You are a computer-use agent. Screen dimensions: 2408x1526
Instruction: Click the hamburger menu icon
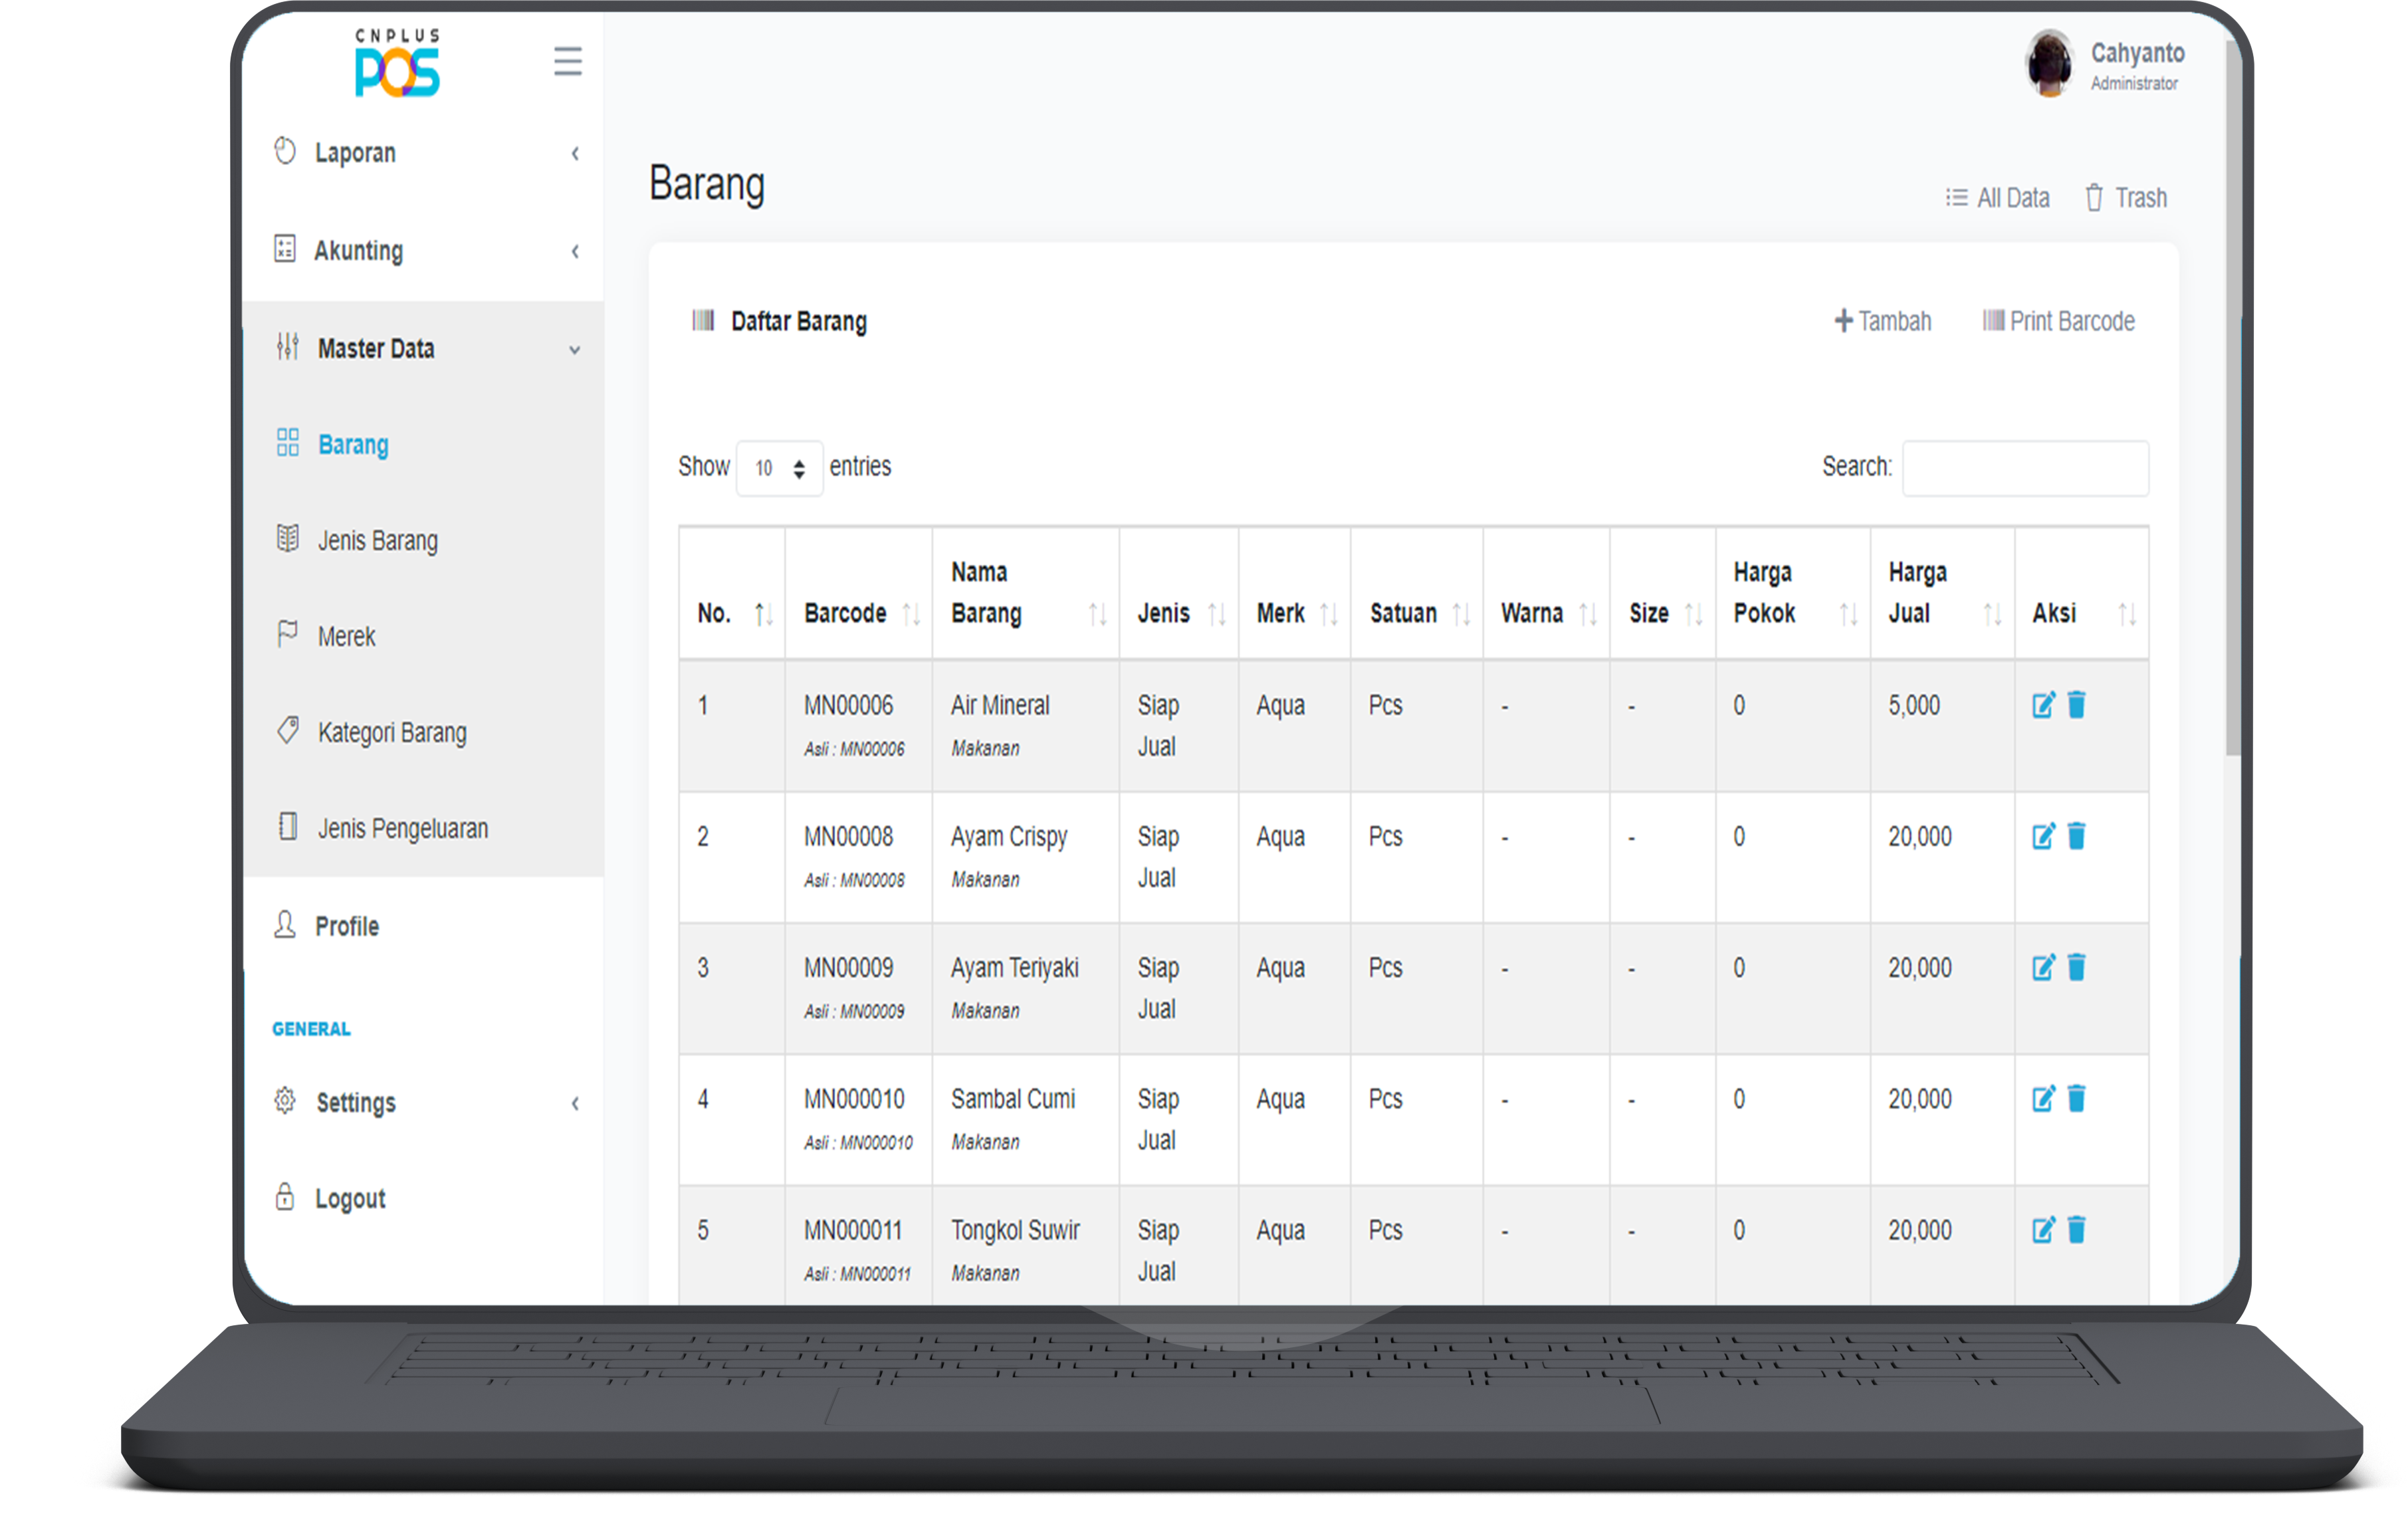[x=567, y=61]
